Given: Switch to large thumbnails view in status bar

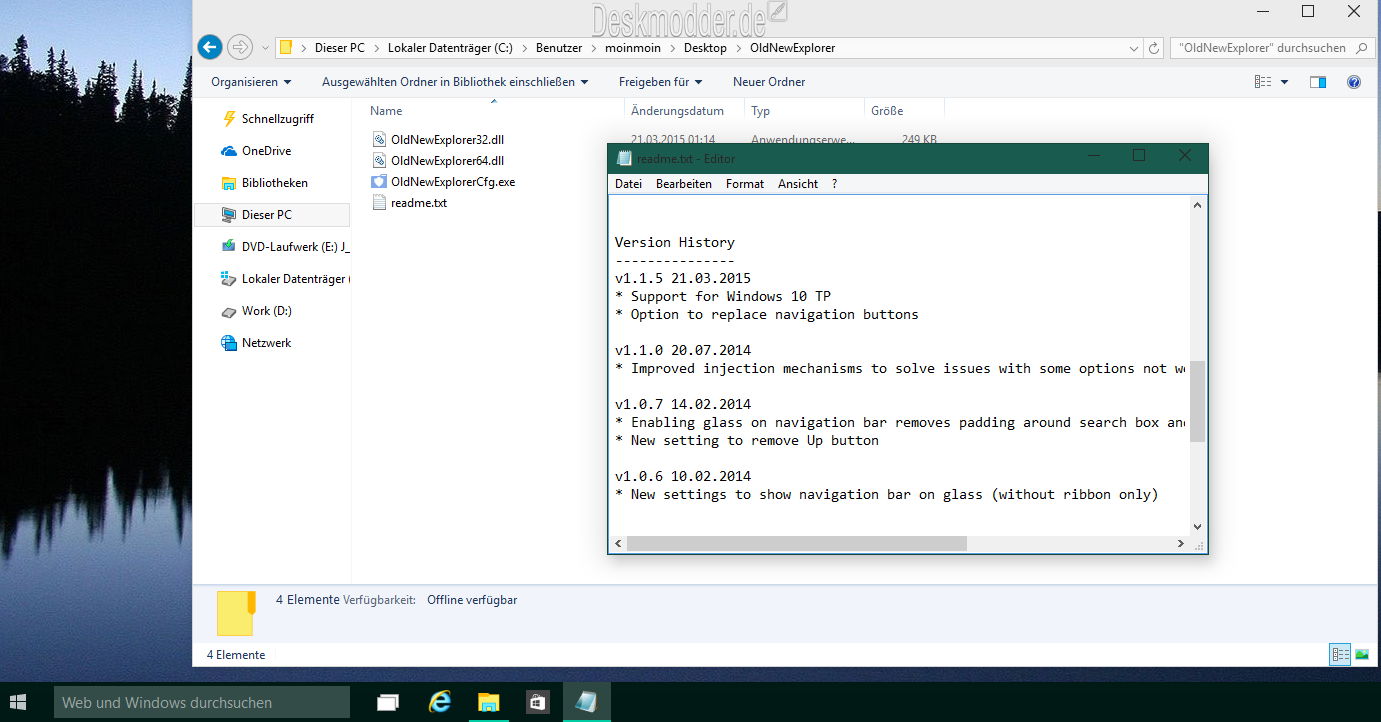Looking at the screenshot, I should click(x=1362, y=655).
